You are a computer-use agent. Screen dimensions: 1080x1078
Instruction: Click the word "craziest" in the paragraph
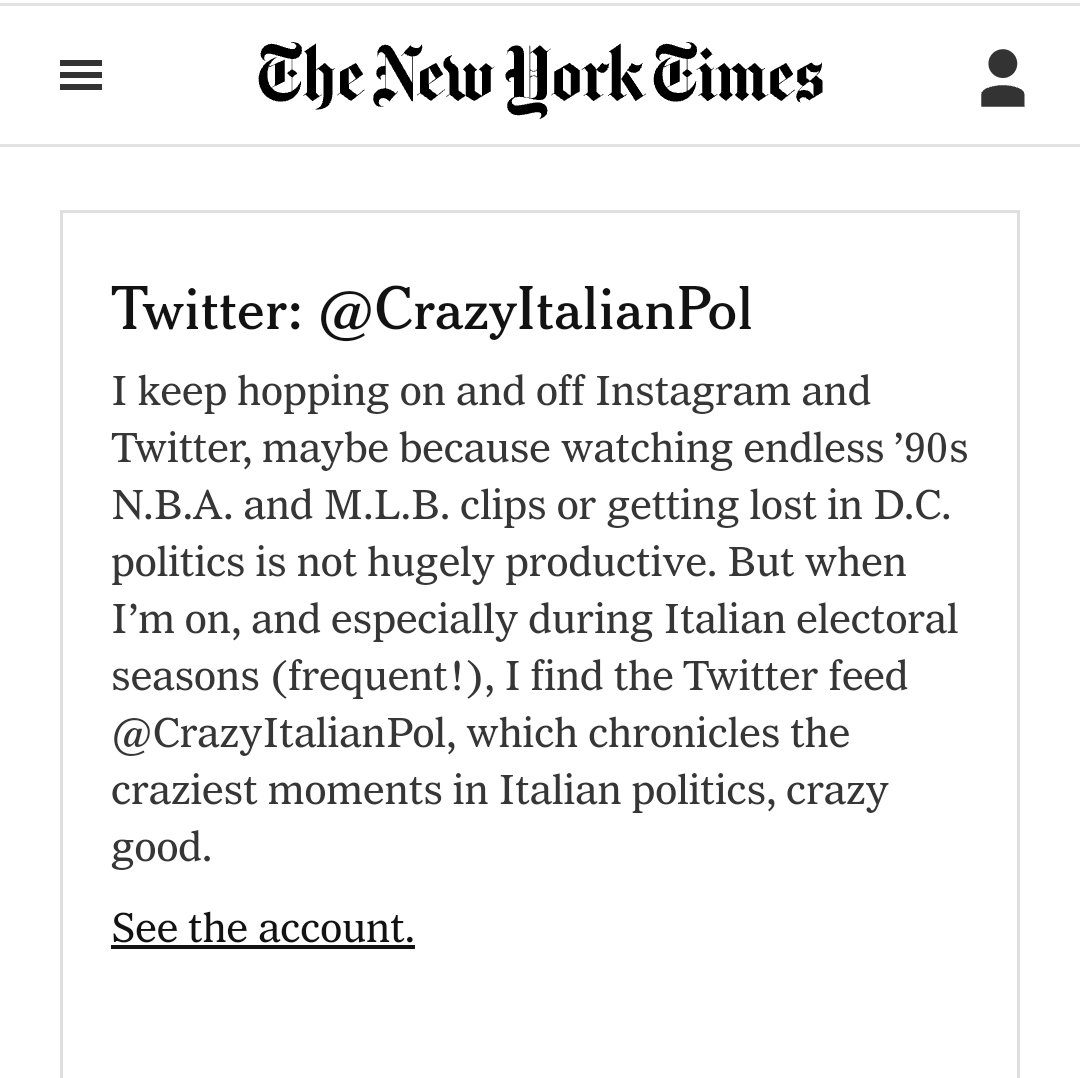pos(184,790)
